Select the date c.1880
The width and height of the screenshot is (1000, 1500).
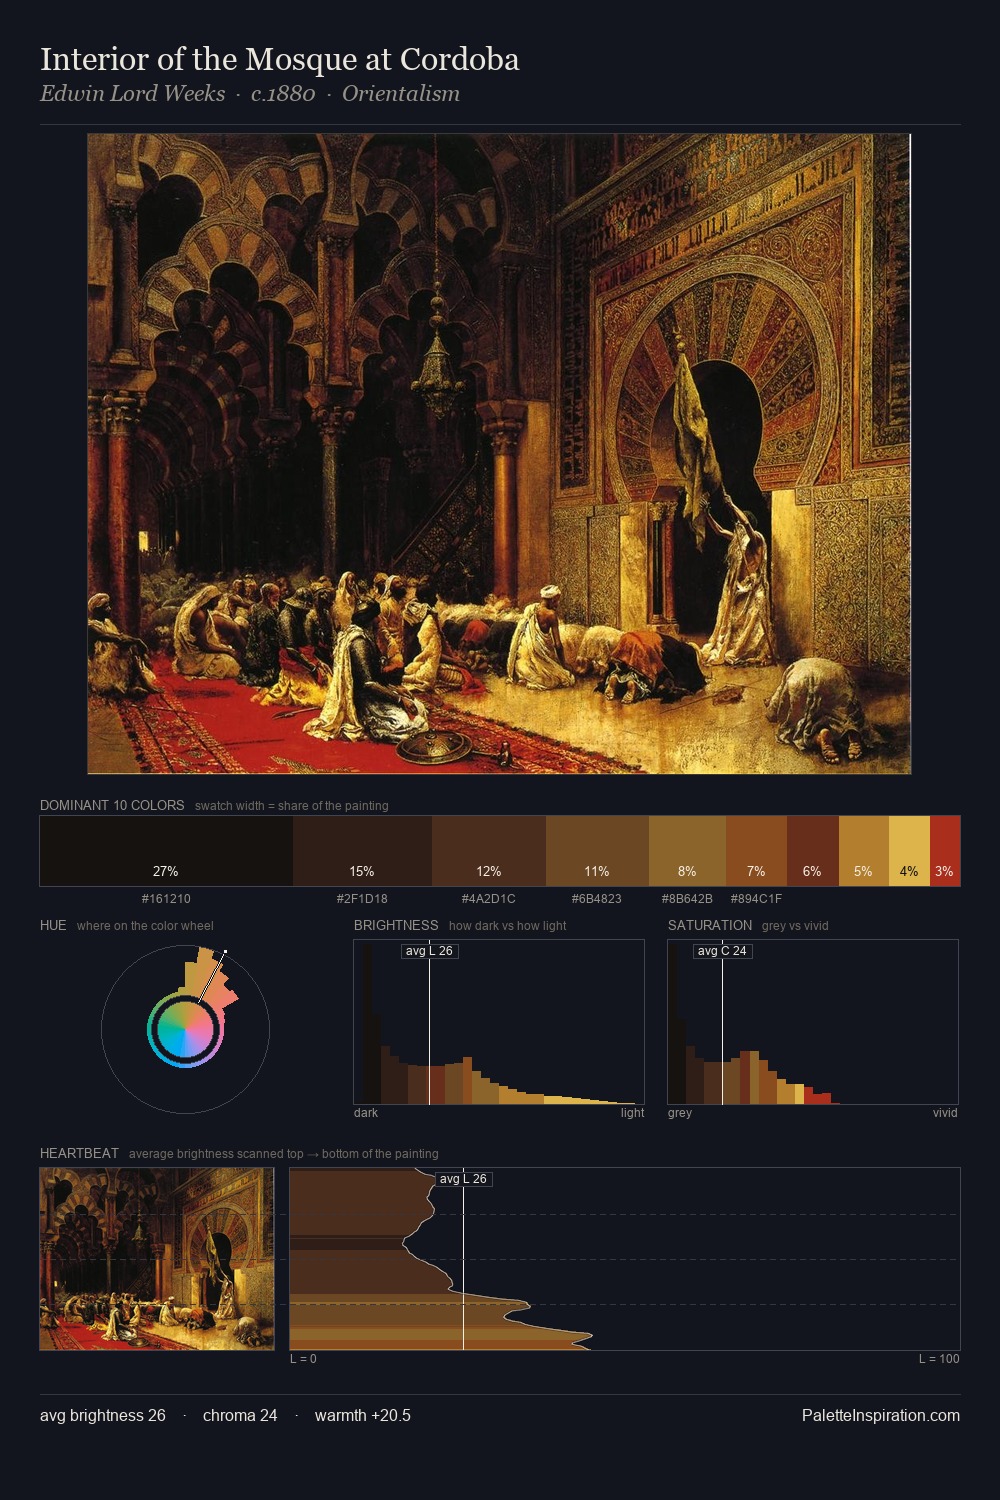[x=283, y=93]
